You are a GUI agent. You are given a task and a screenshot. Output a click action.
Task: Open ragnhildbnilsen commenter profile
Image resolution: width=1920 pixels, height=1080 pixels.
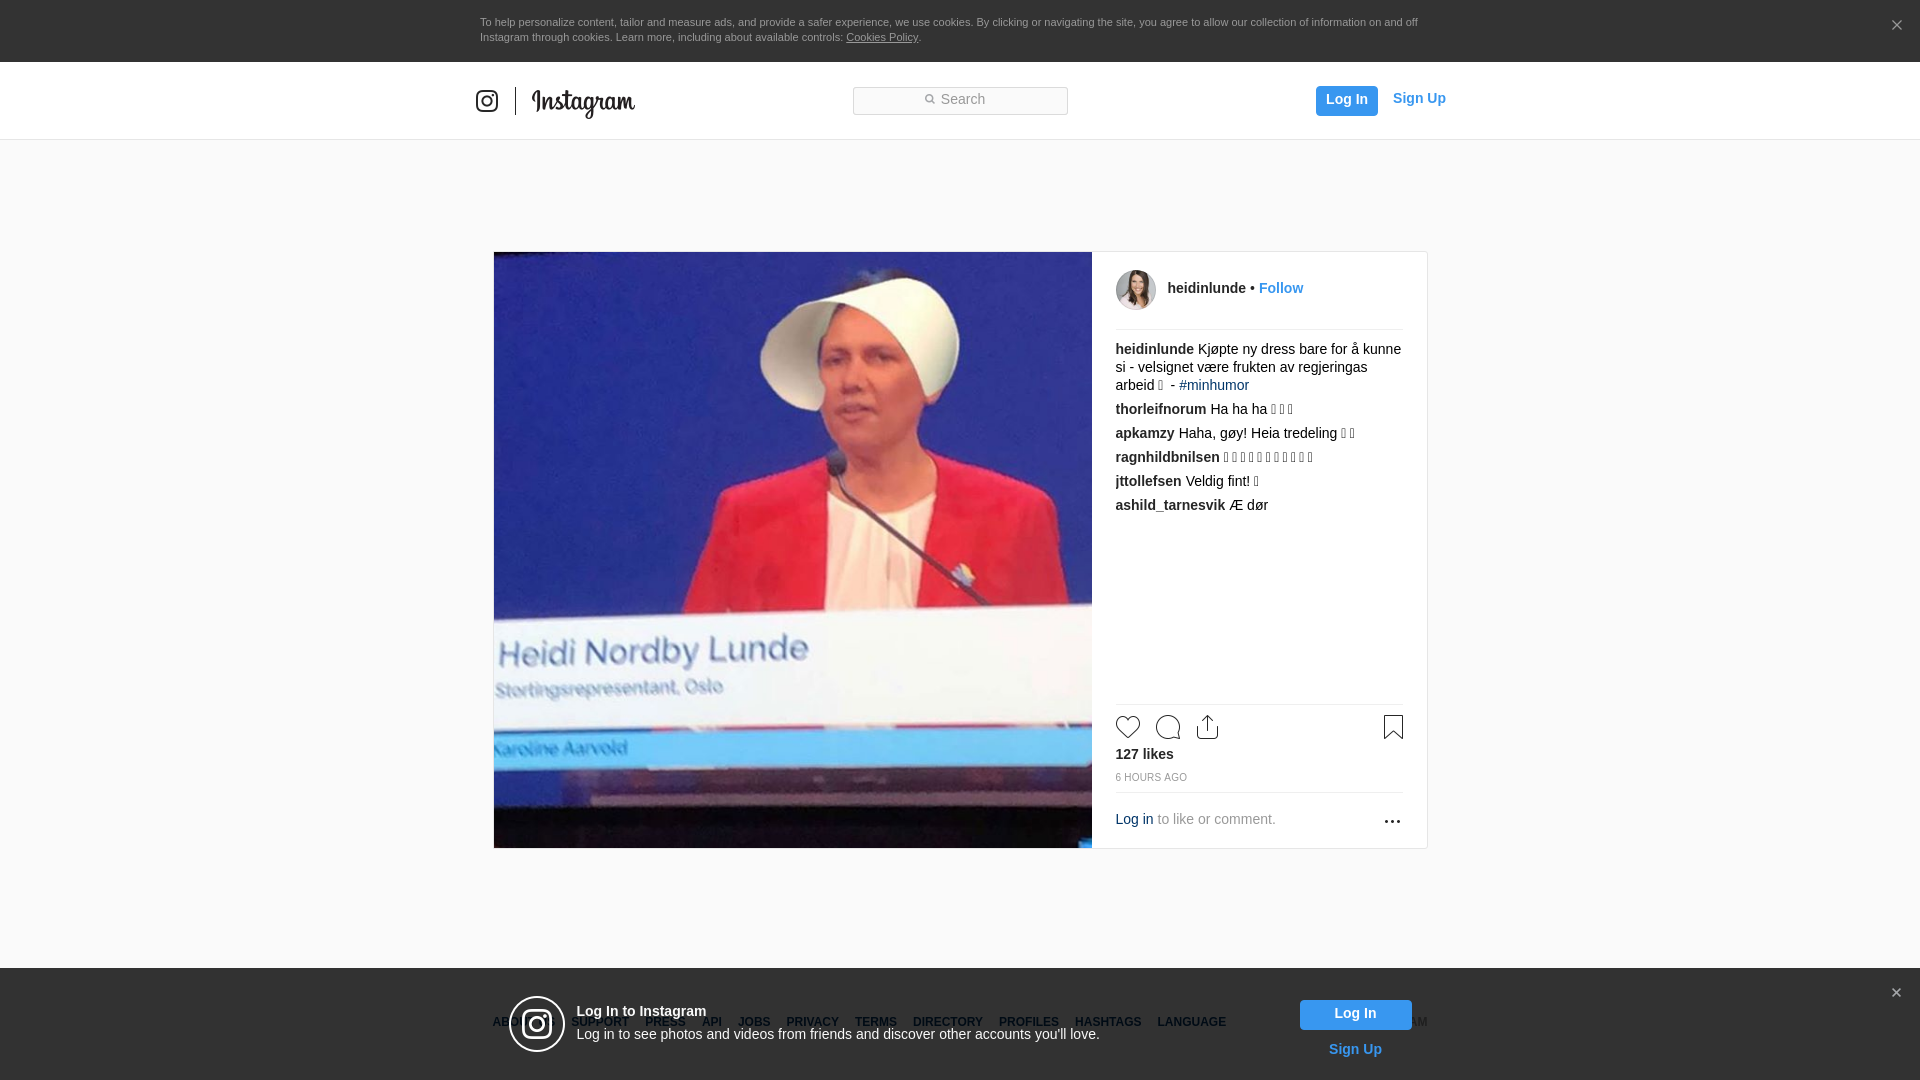[1167, 457]
